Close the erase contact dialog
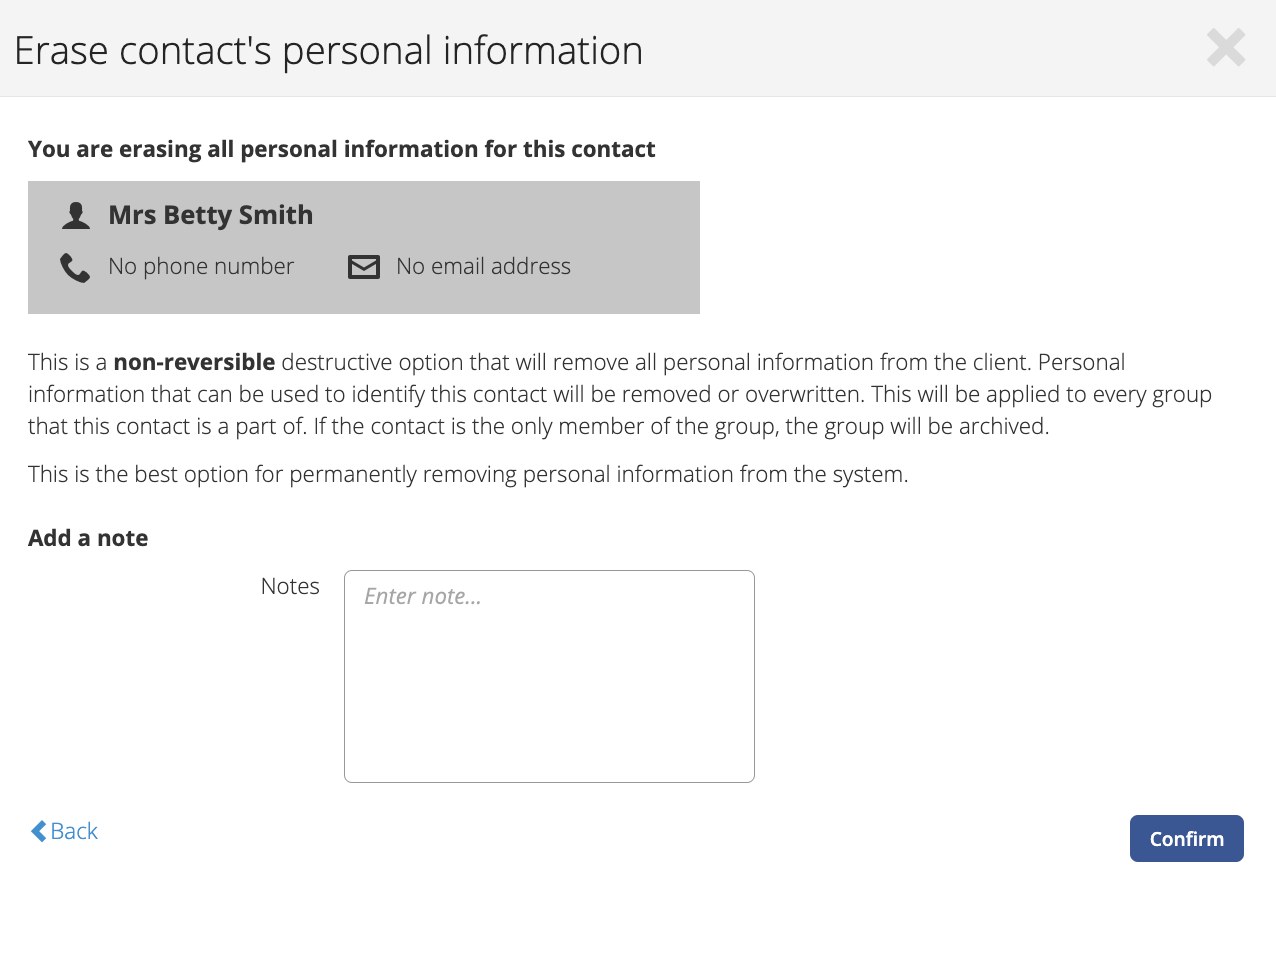The image size is (1276, 954). tap(1225, 47)
